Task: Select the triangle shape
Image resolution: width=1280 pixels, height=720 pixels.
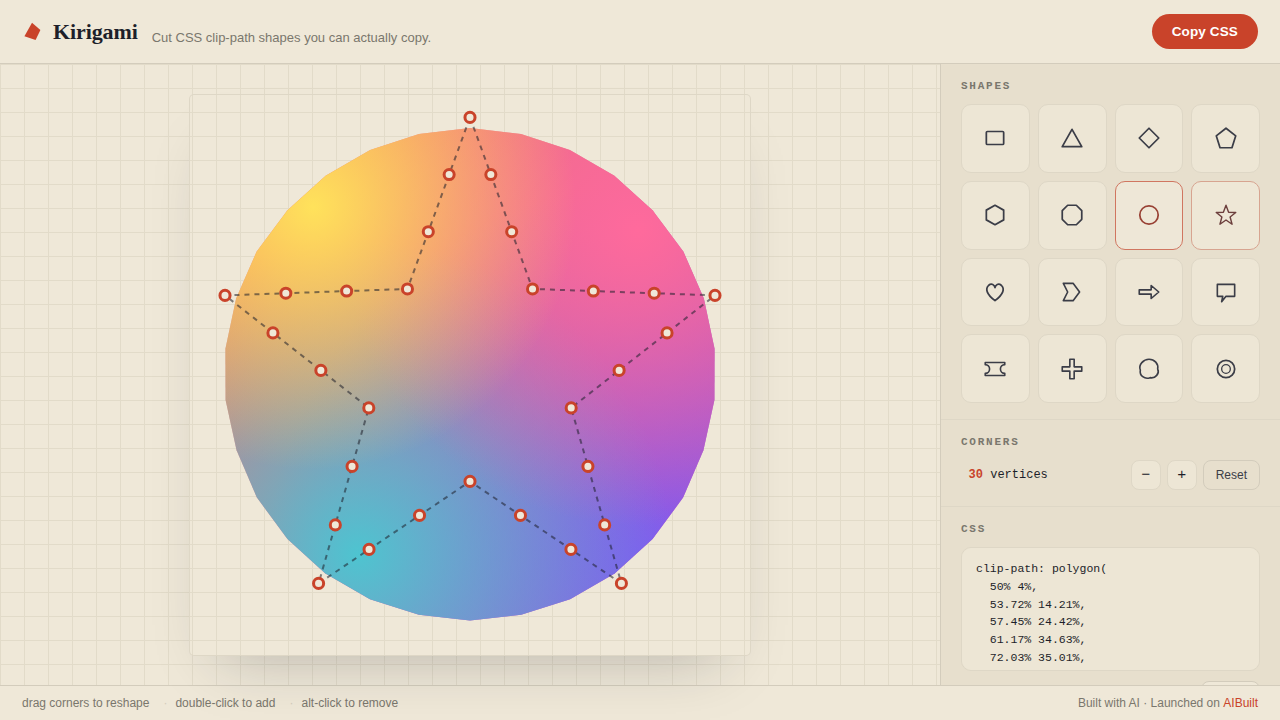Action: click(x=1072, y=138)
